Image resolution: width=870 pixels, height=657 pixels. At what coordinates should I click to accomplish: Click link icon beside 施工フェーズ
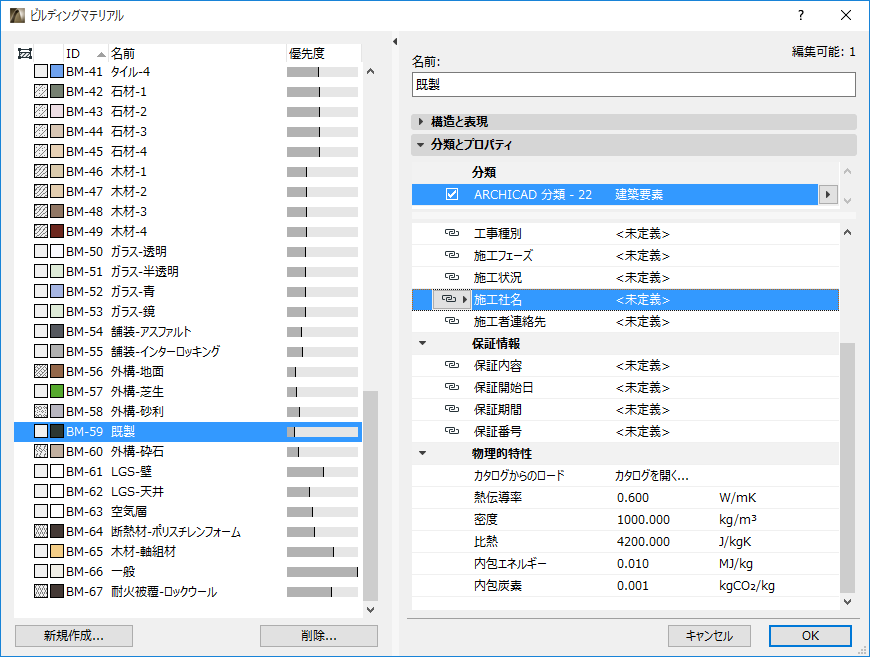(452, 255)
